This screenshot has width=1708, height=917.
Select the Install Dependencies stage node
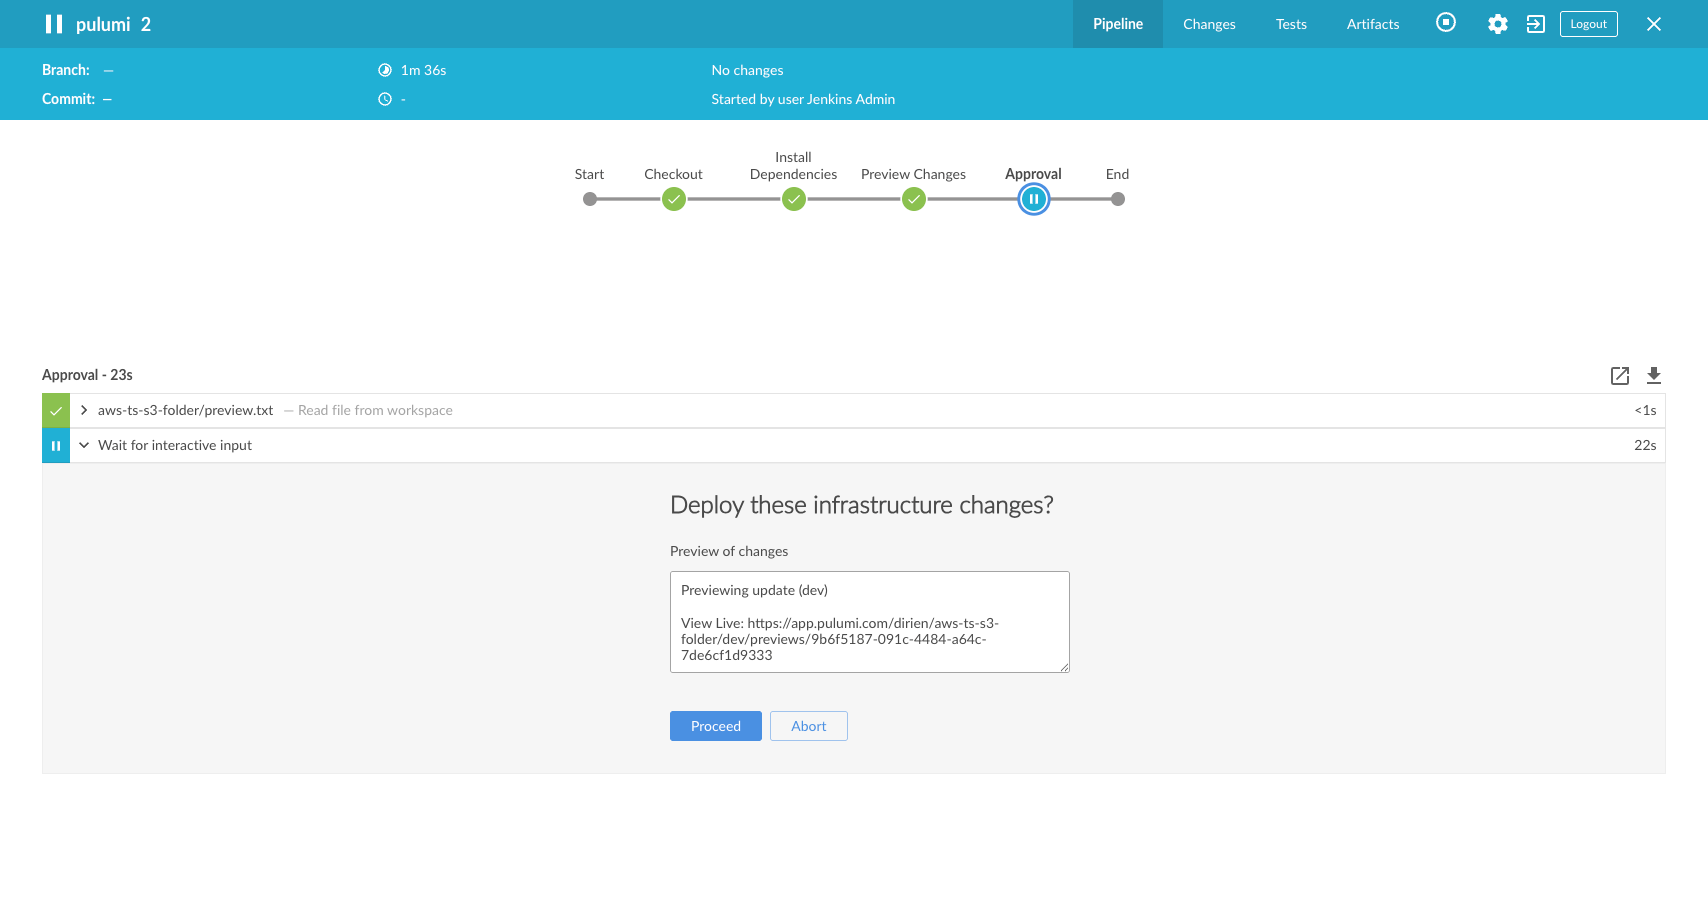pos(794,199)
